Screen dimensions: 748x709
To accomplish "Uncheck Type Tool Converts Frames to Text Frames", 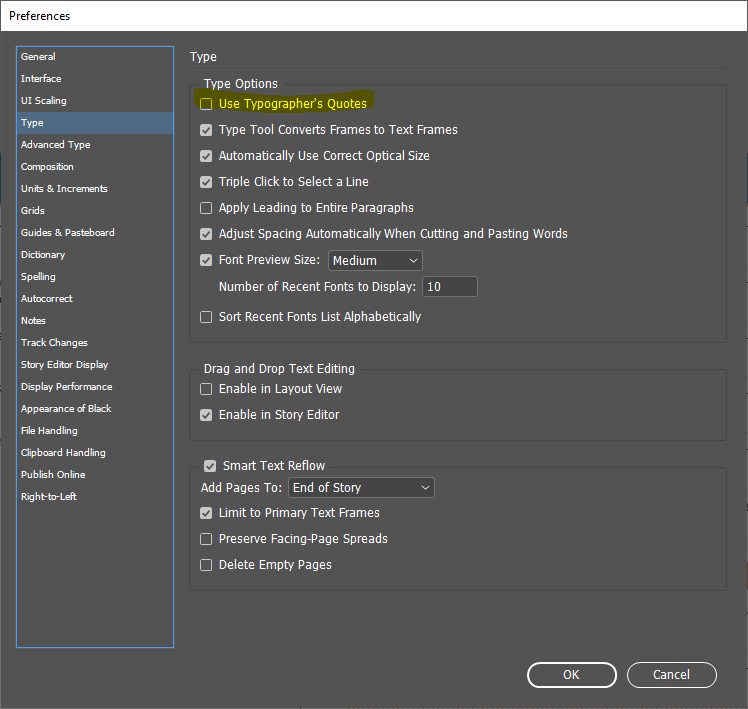I will coord(206,130).
